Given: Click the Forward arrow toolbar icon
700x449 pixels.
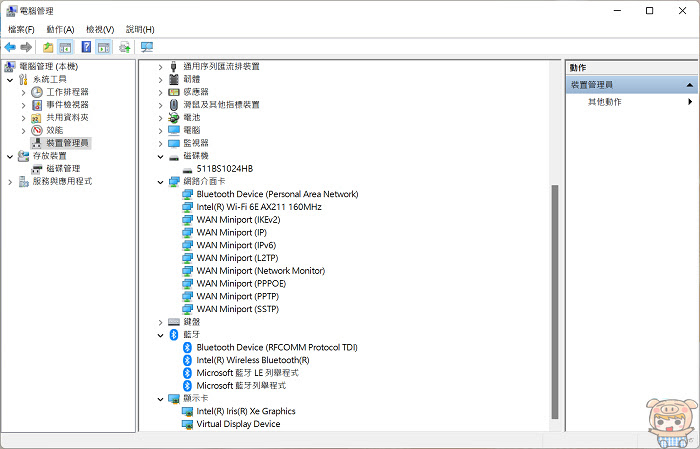Looking at the screenshot, I should 26,47.
